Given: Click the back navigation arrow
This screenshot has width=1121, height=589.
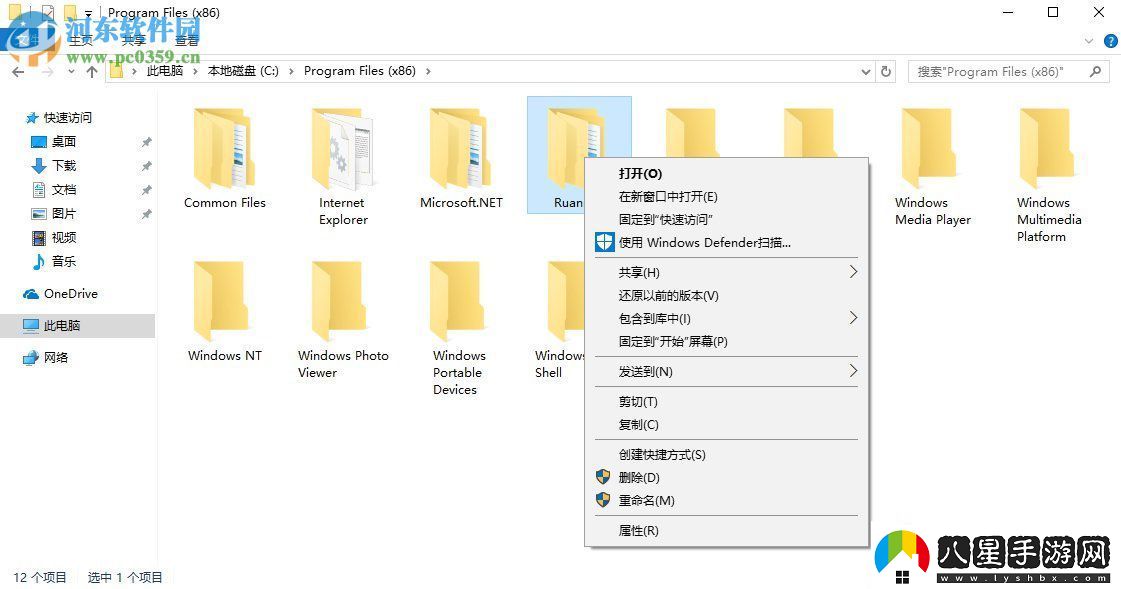Looking at the screenshot, I should click(17, 71).
